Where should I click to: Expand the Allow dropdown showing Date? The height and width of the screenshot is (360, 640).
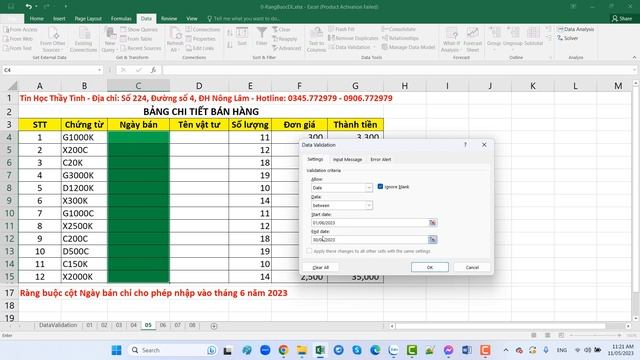click(x=369, y=188)
